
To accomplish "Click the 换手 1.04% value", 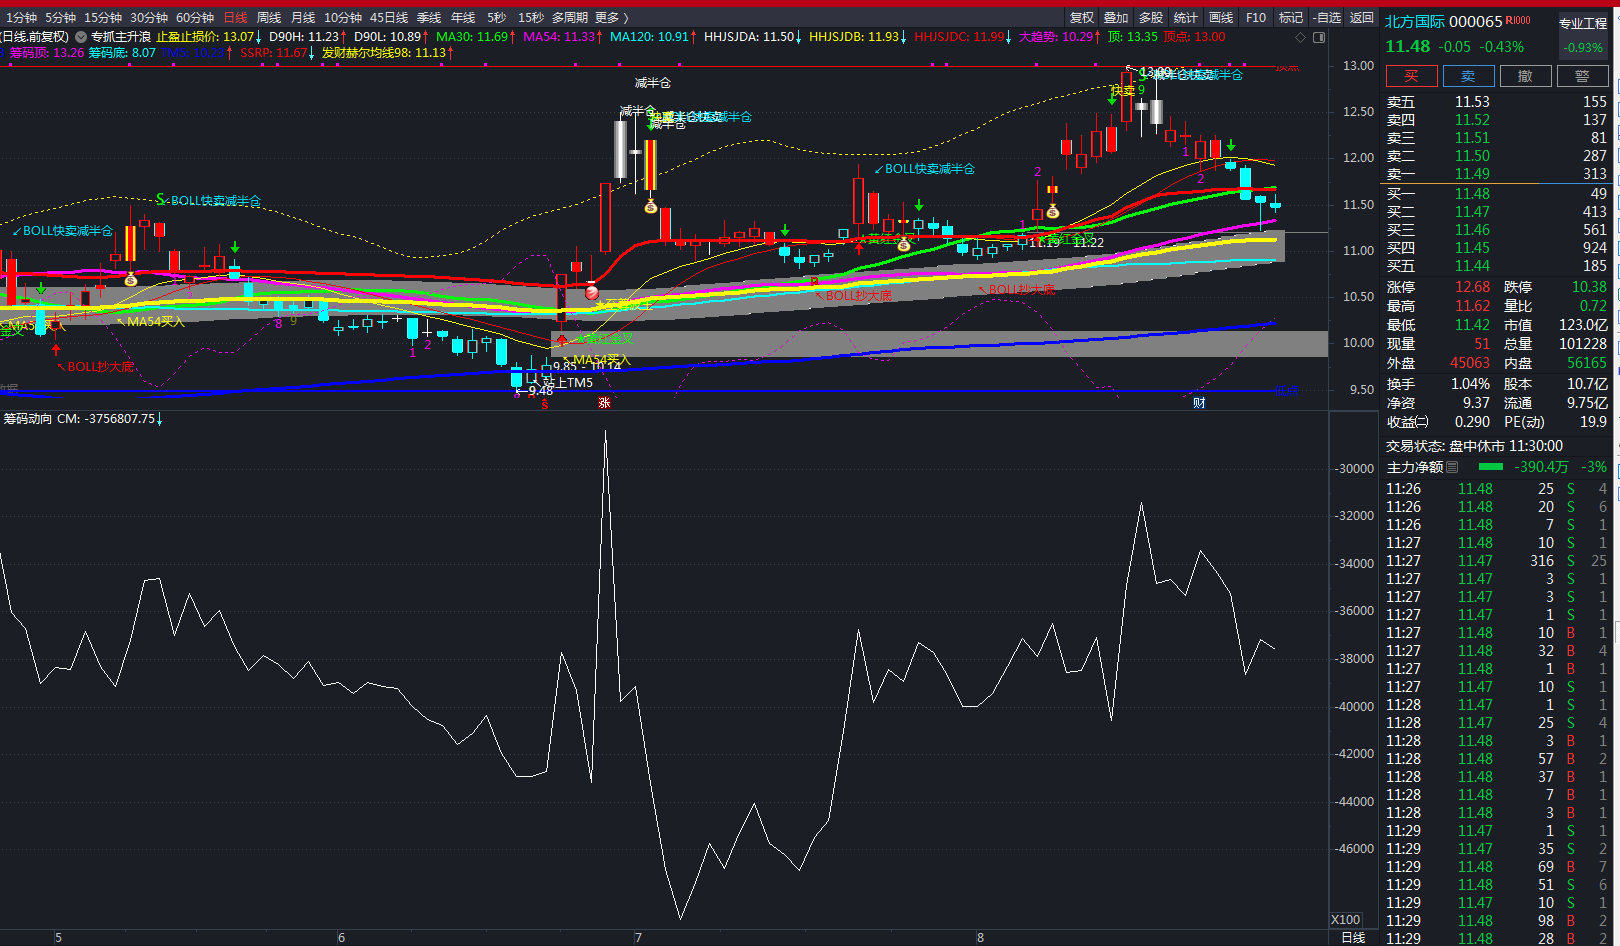I will pyautogui.click(x=1470, y=384).
